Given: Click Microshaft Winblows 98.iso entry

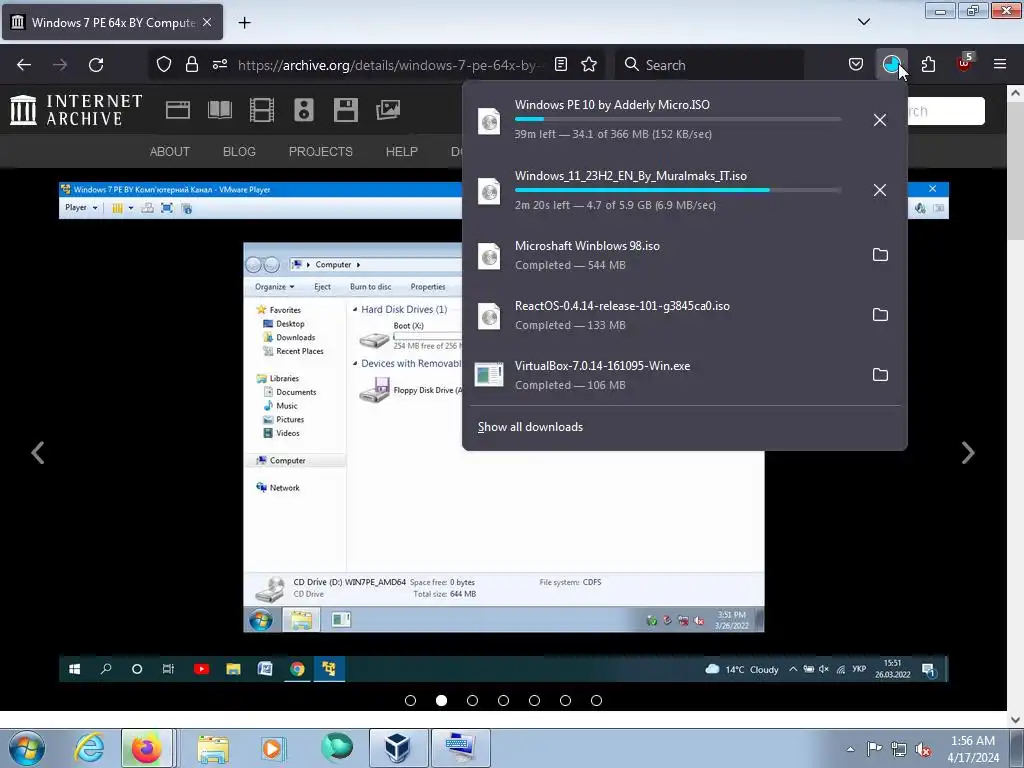Looking at the screenshot, I should [x=660, y=255].
